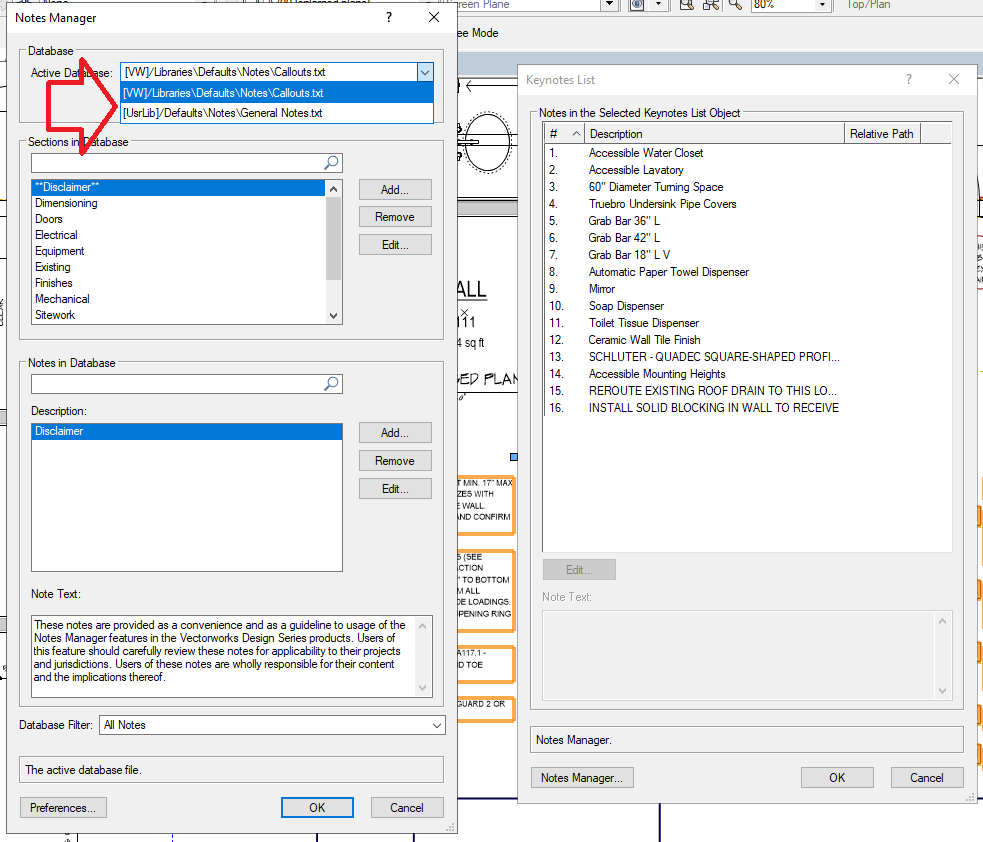Open the 80% zoom level dropdown

pos(822,5)
